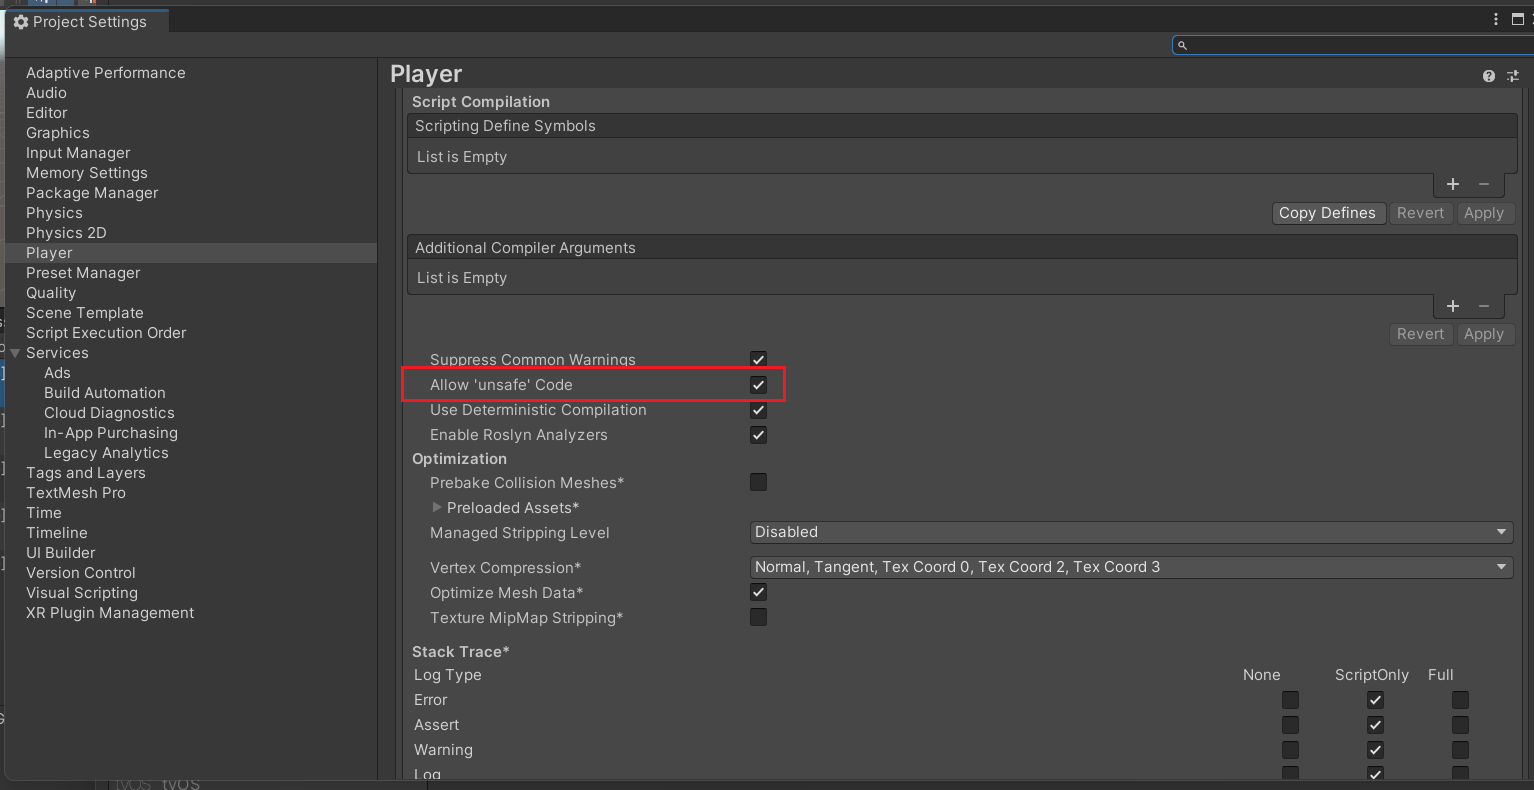Click the Copy Defines button
This screenshot has height=790, width=1534.
(1328, 213)
